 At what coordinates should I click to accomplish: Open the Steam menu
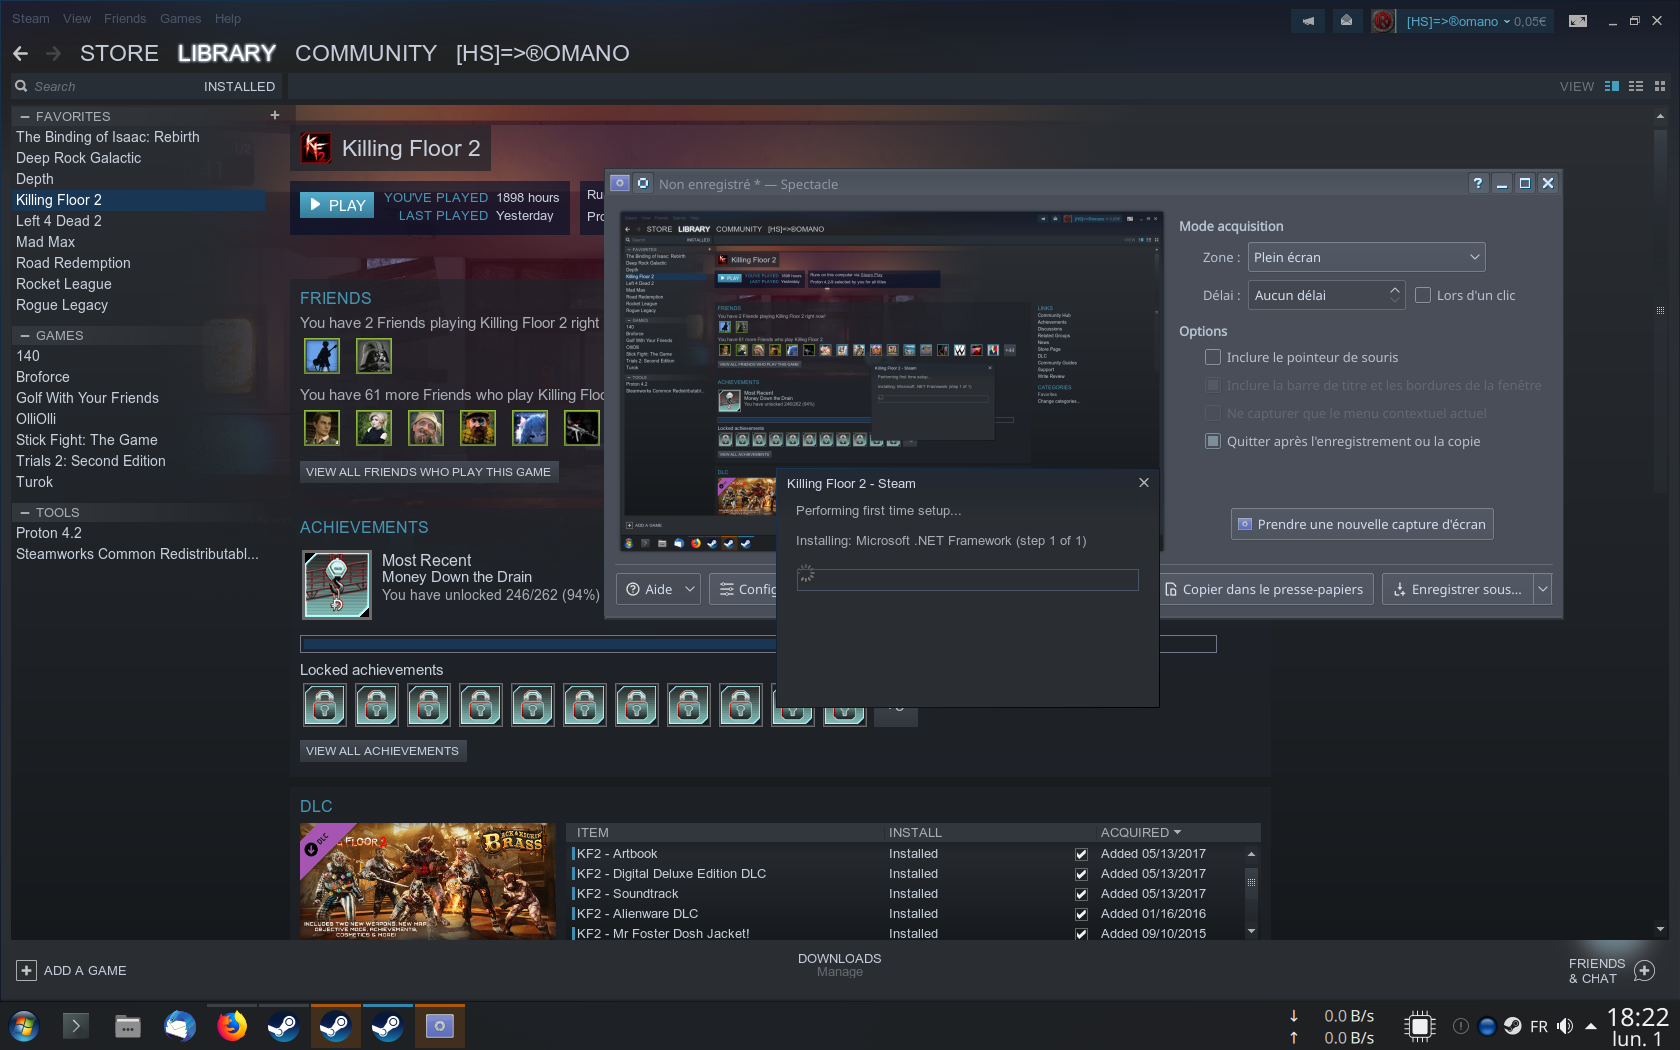click(x=31, y=18)
